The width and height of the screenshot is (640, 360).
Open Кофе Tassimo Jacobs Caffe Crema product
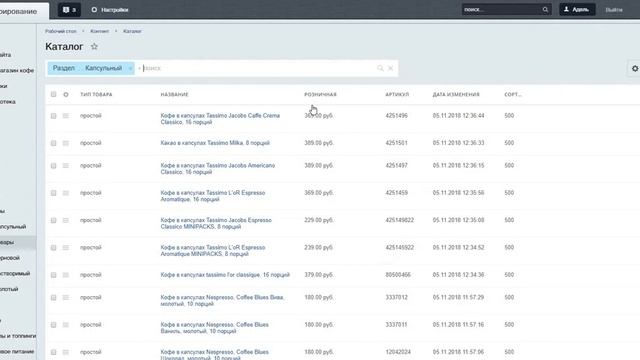[x=220, y=119]
